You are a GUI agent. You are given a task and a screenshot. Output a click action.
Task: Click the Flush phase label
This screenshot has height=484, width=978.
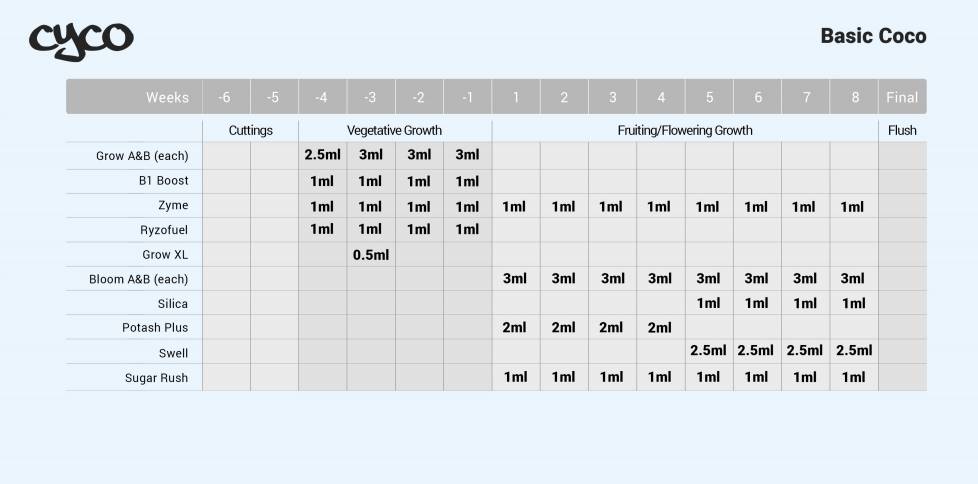tap(903, 130)
